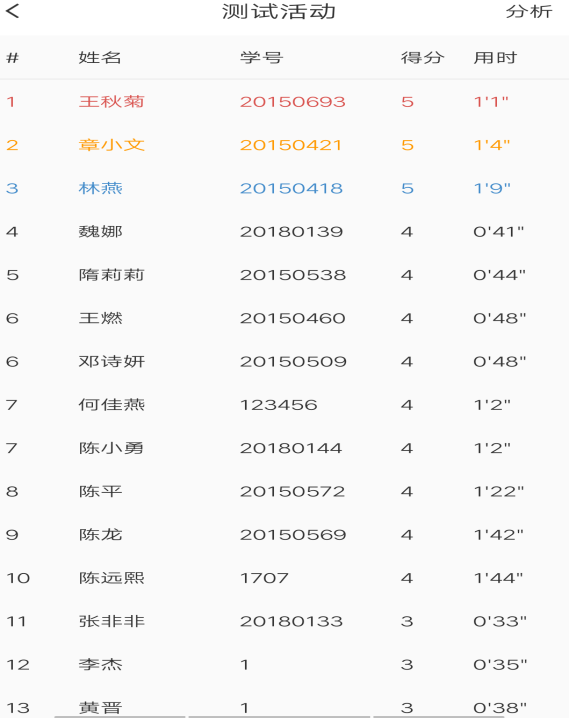Select the row for 张非非
The height and width of the screenshot is (718, 569).
click(284, 621)
